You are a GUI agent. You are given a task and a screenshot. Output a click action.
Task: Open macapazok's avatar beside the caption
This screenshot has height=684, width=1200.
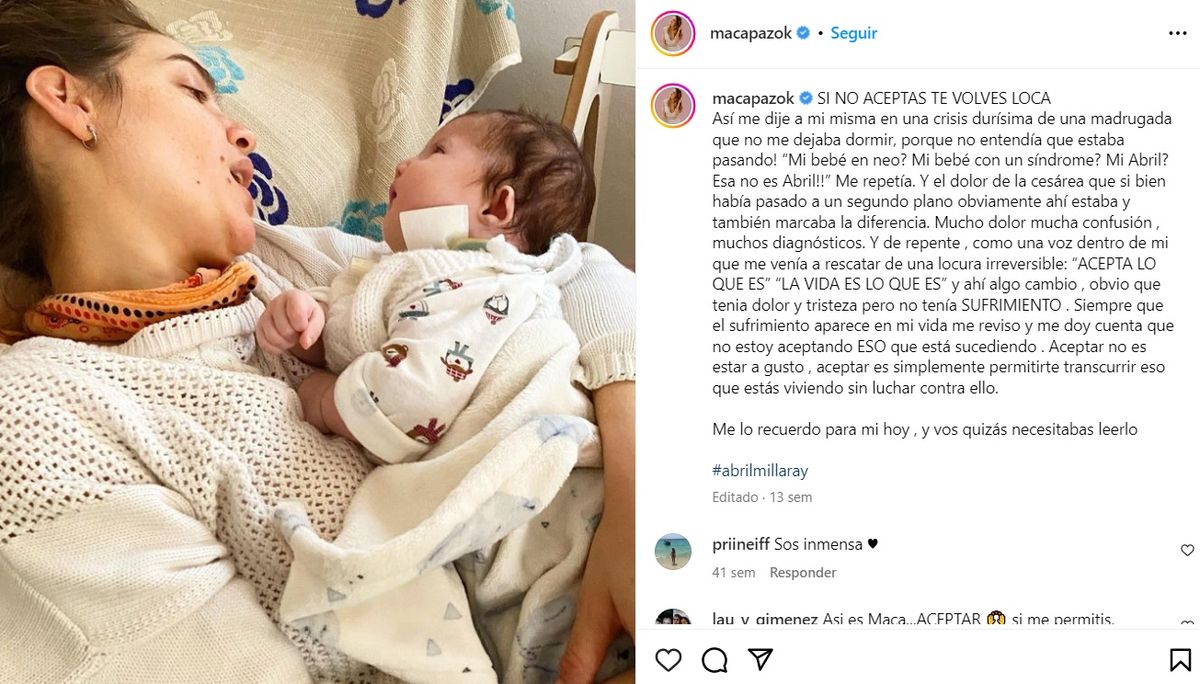(673, 106)
